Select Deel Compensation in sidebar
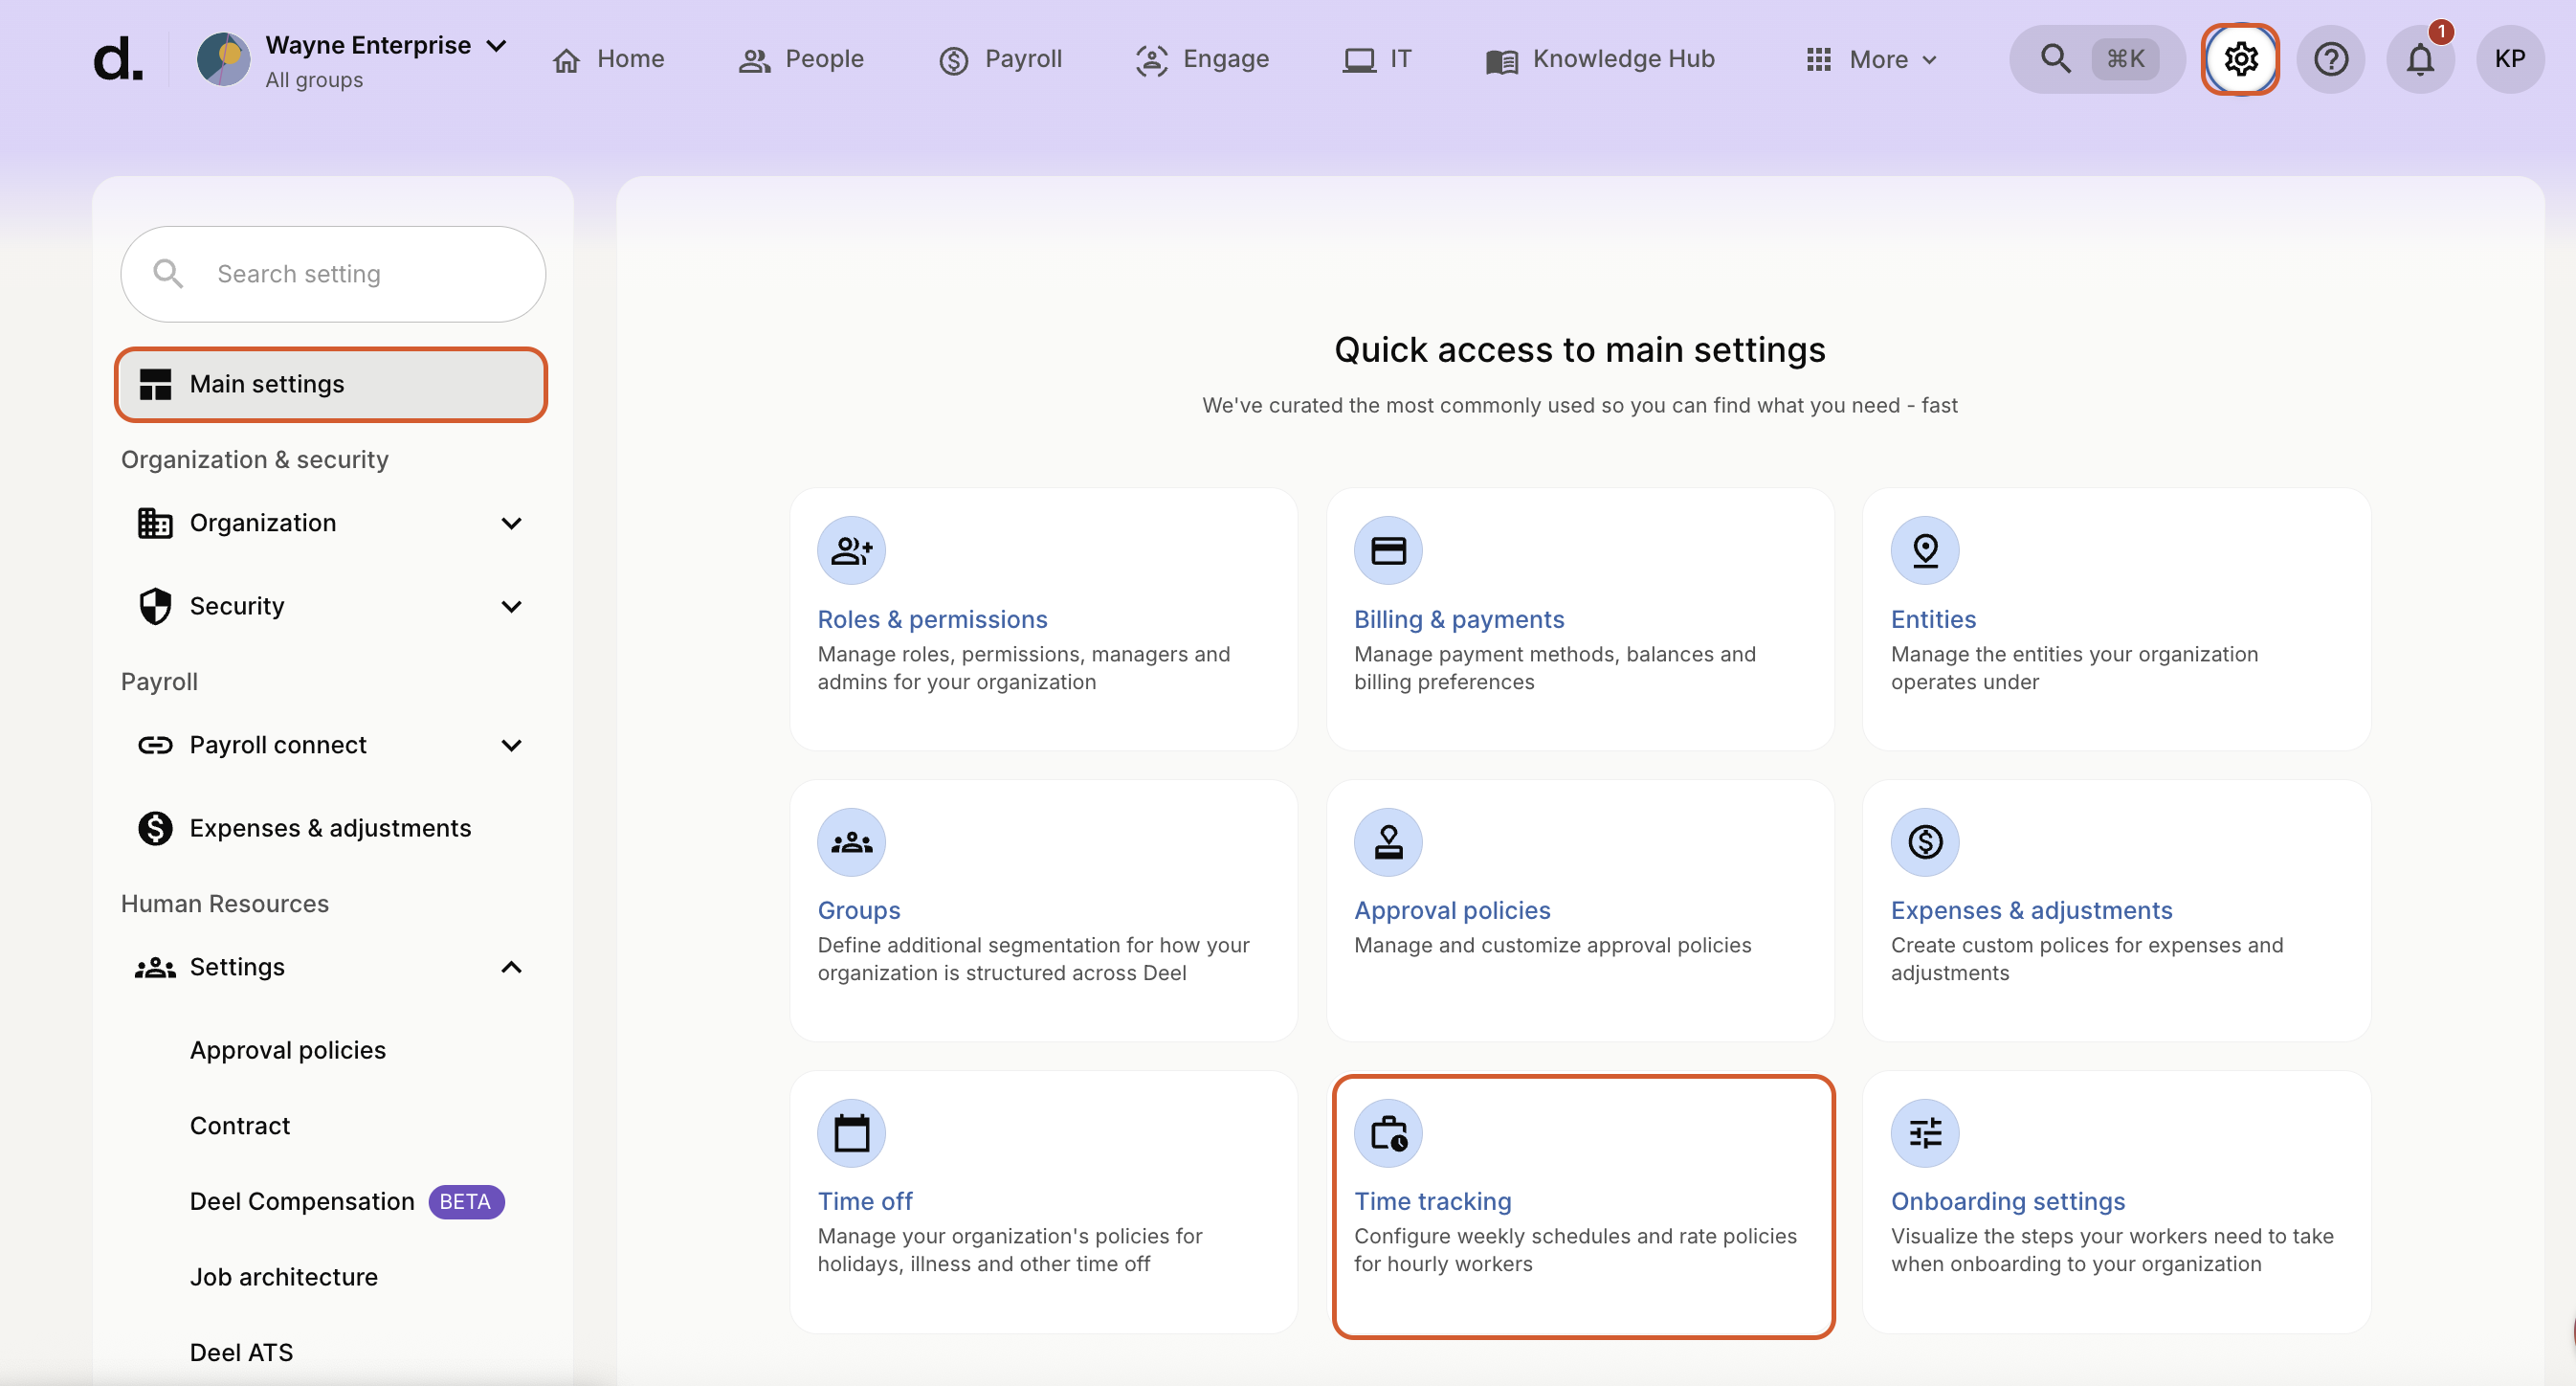 (302, 1202)
